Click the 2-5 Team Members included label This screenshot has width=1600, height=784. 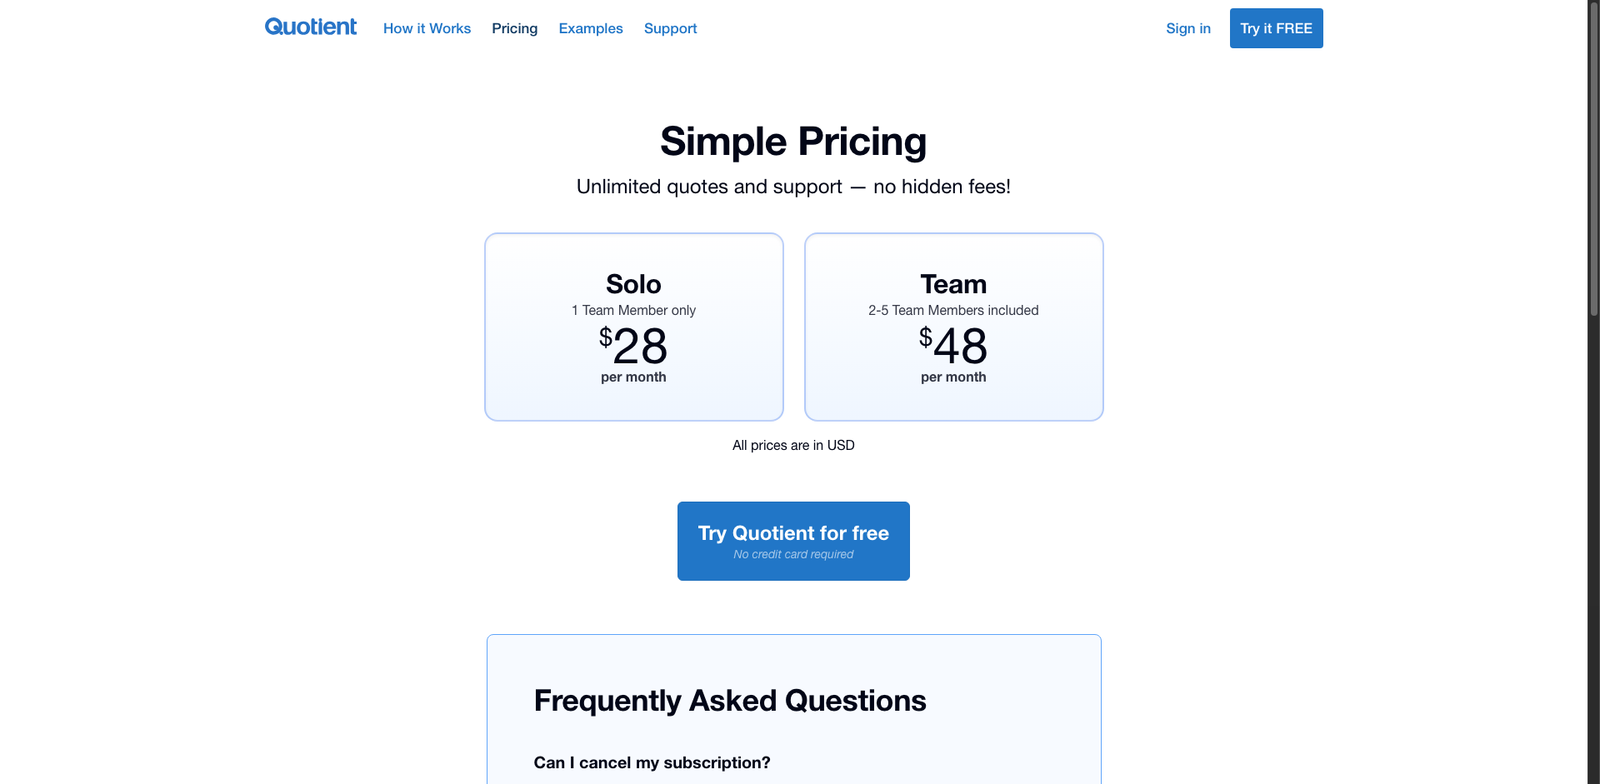tap(953, 310)
